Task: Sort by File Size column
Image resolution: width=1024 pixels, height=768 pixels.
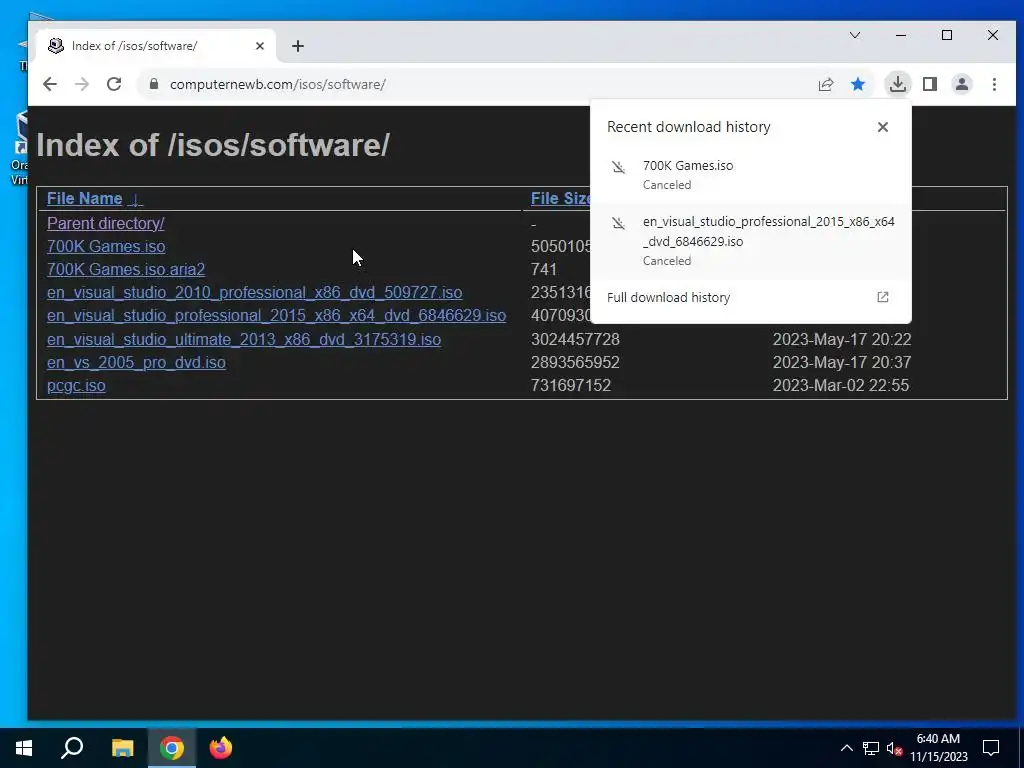Action: pos(560,199)
